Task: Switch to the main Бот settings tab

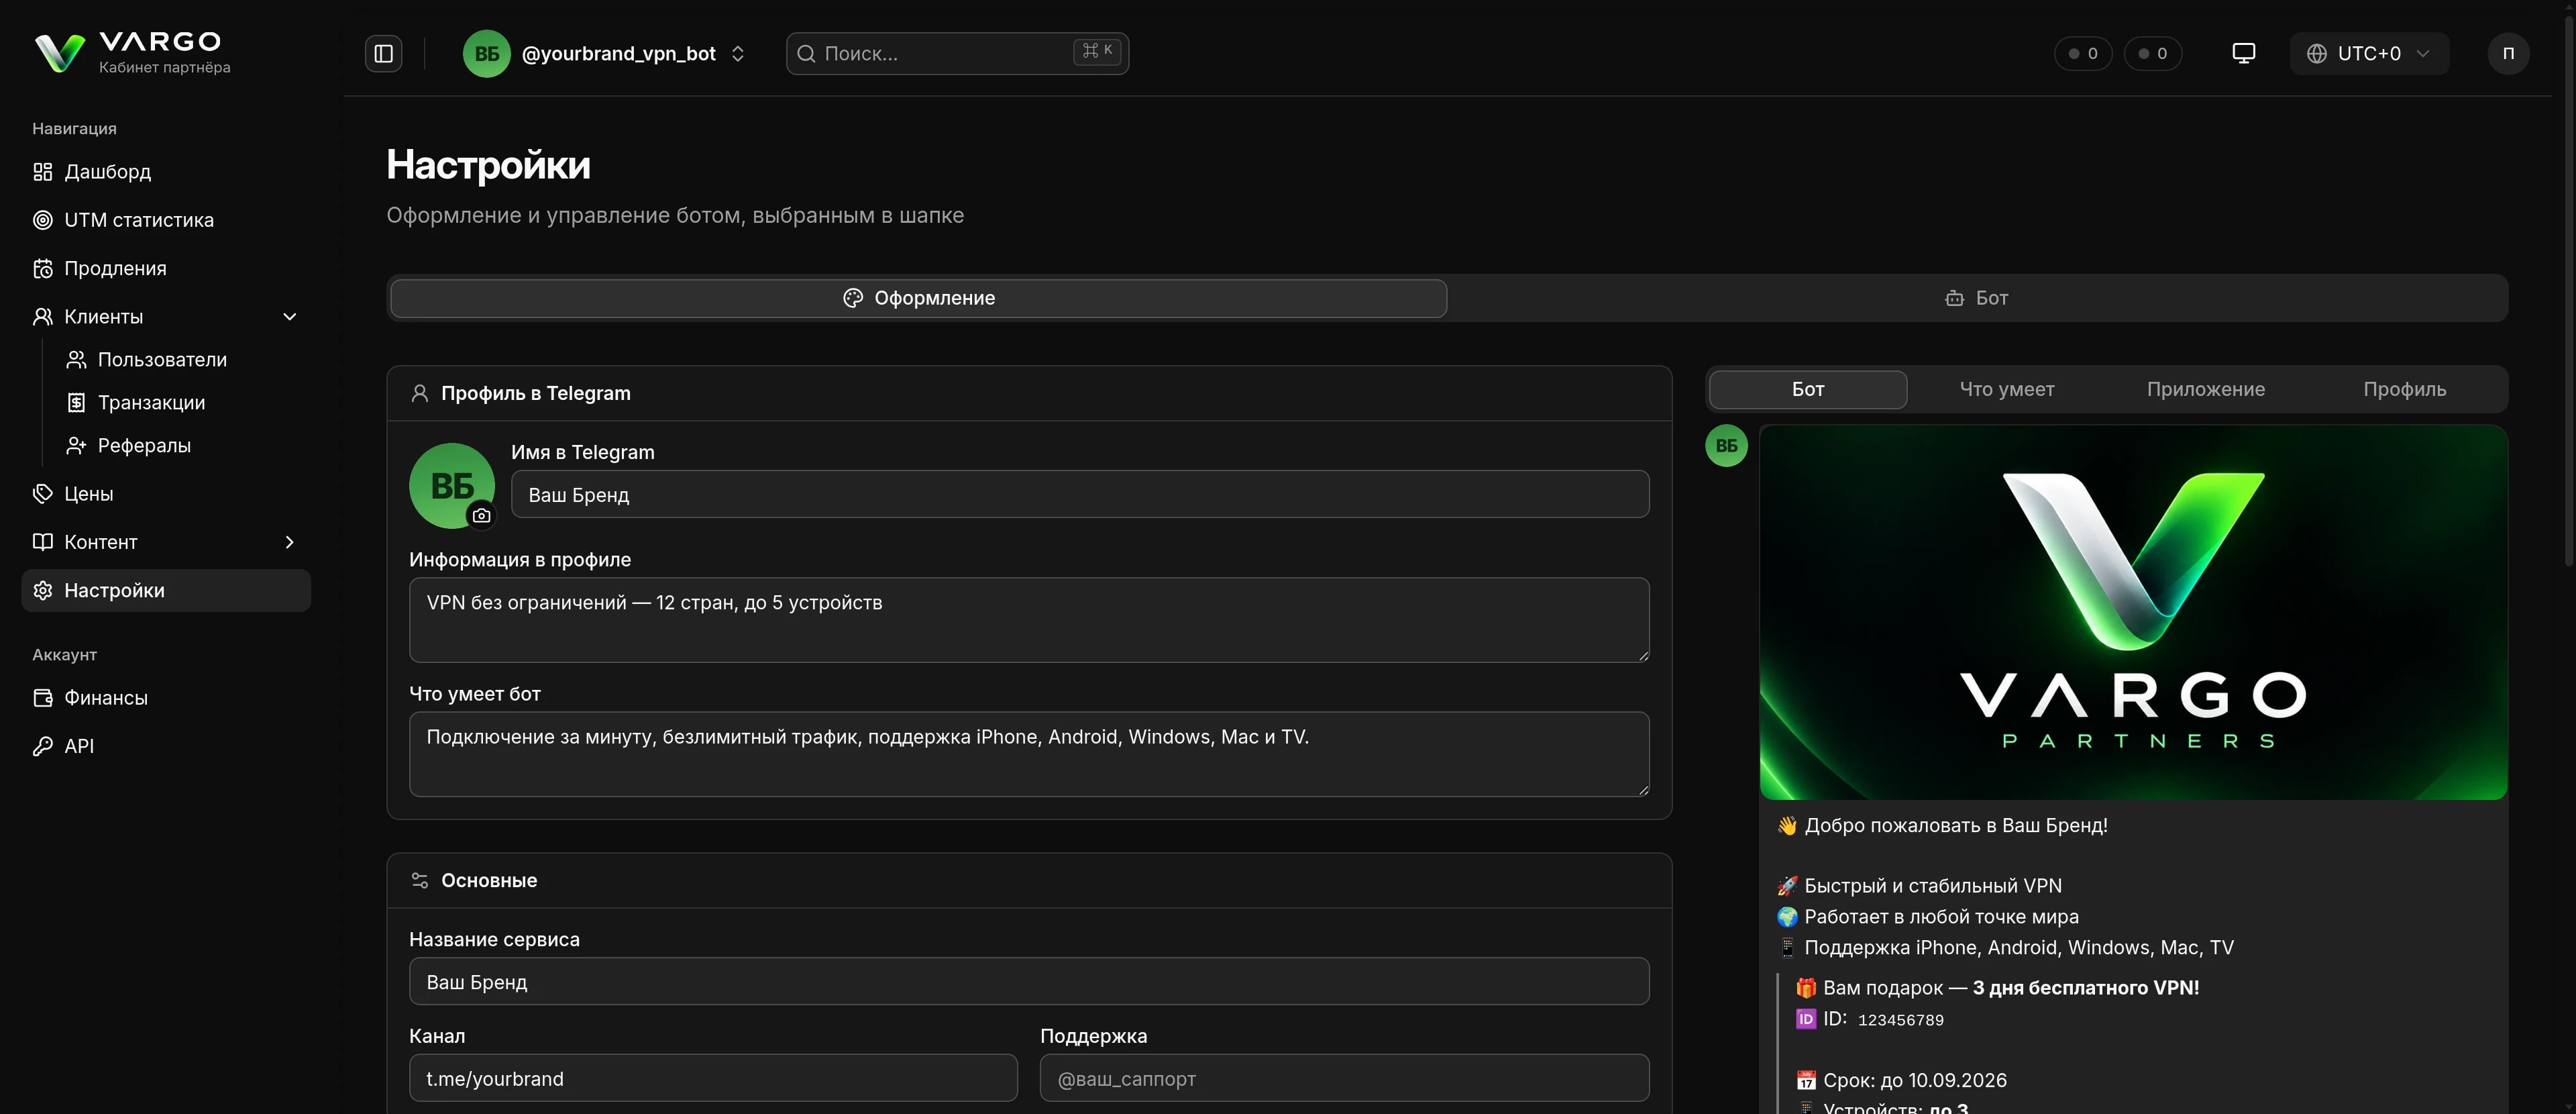Action: 1976,298
